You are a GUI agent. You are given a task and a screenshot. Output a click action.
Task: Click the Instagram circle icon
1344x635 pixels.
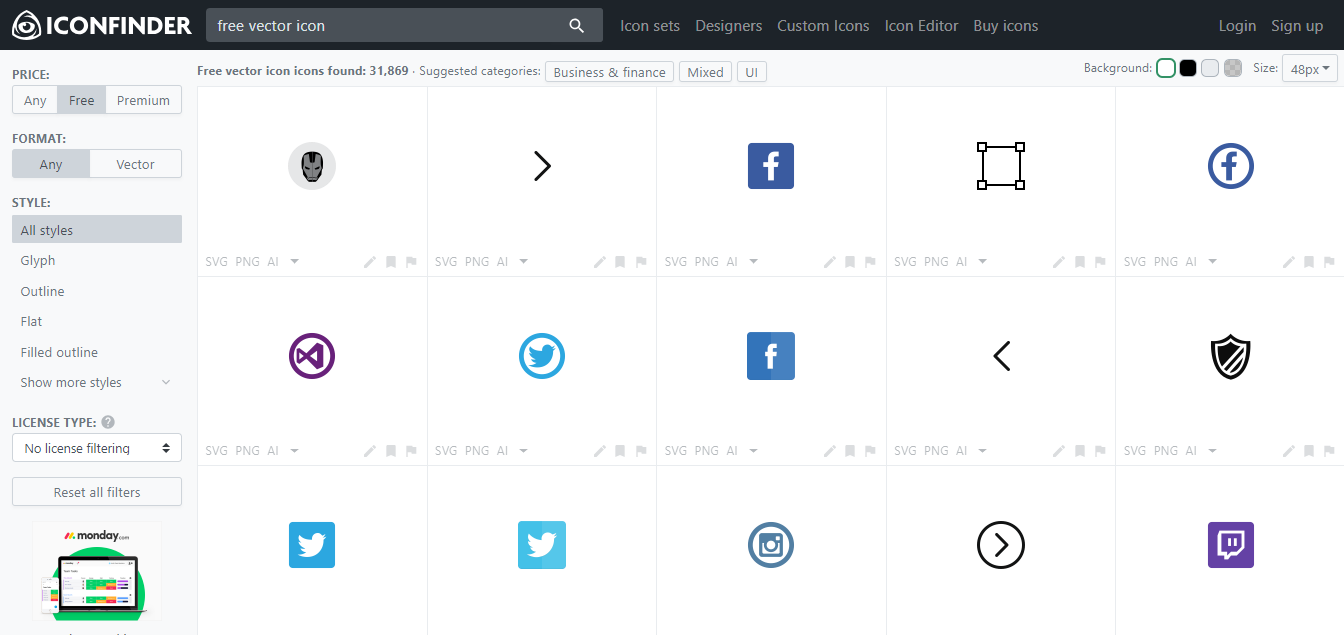tap(771, 545)
